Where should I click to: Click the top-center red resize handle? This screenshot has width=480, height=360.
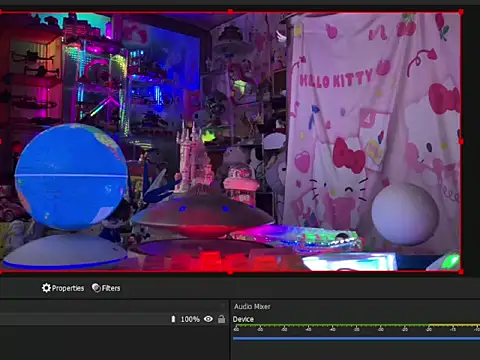coord(230,12)
